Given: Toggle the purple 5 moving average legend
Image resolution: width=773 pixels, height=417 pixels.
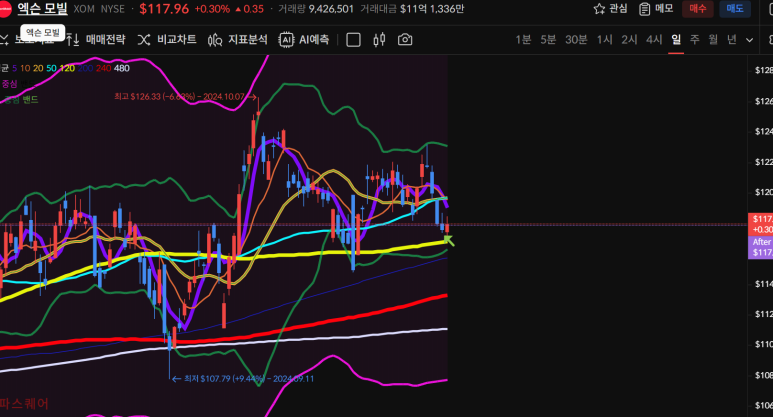Looking at the screenshot, I should tap(14, 68).
